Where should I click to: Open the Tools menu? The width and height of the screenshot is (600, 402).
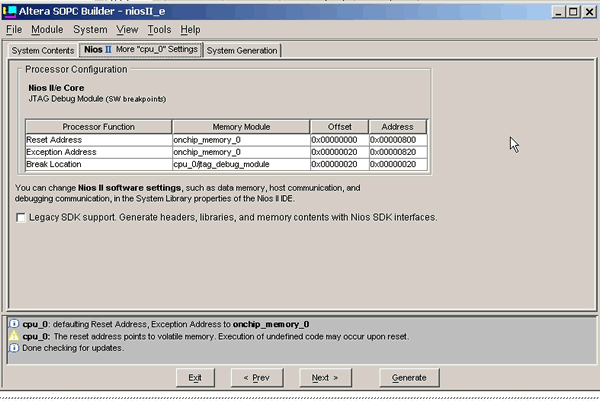(x=159, y=29)
